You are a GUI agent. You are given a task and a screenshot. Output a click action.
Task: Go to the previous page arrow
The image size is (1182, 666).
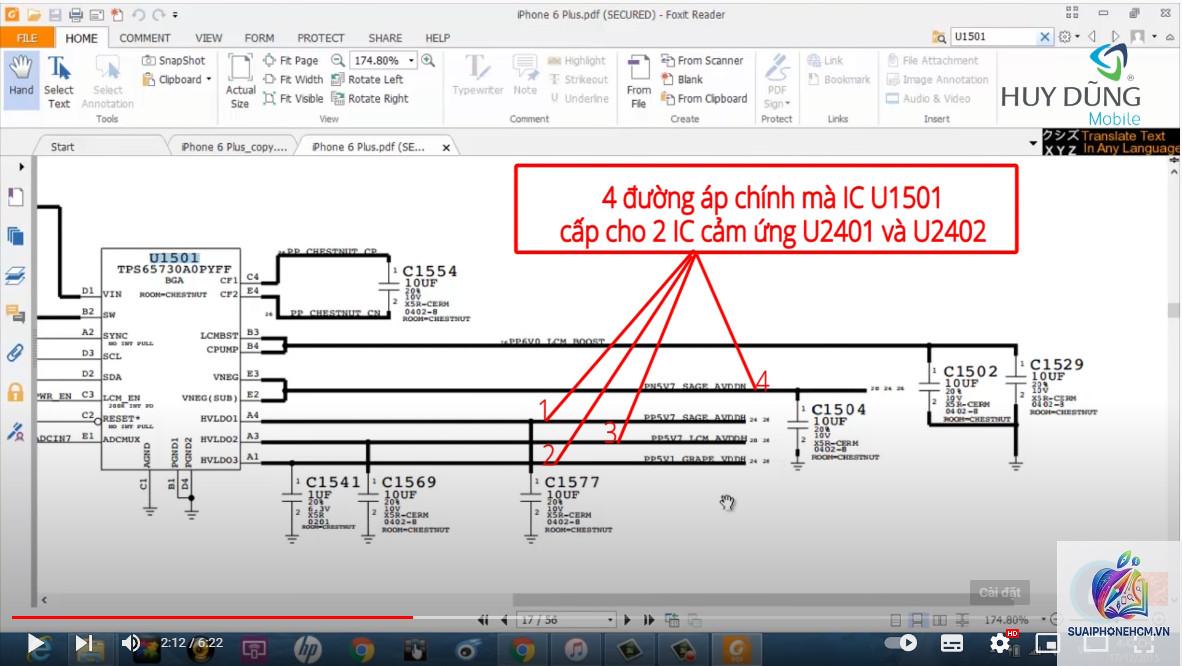tap(504, 620)
